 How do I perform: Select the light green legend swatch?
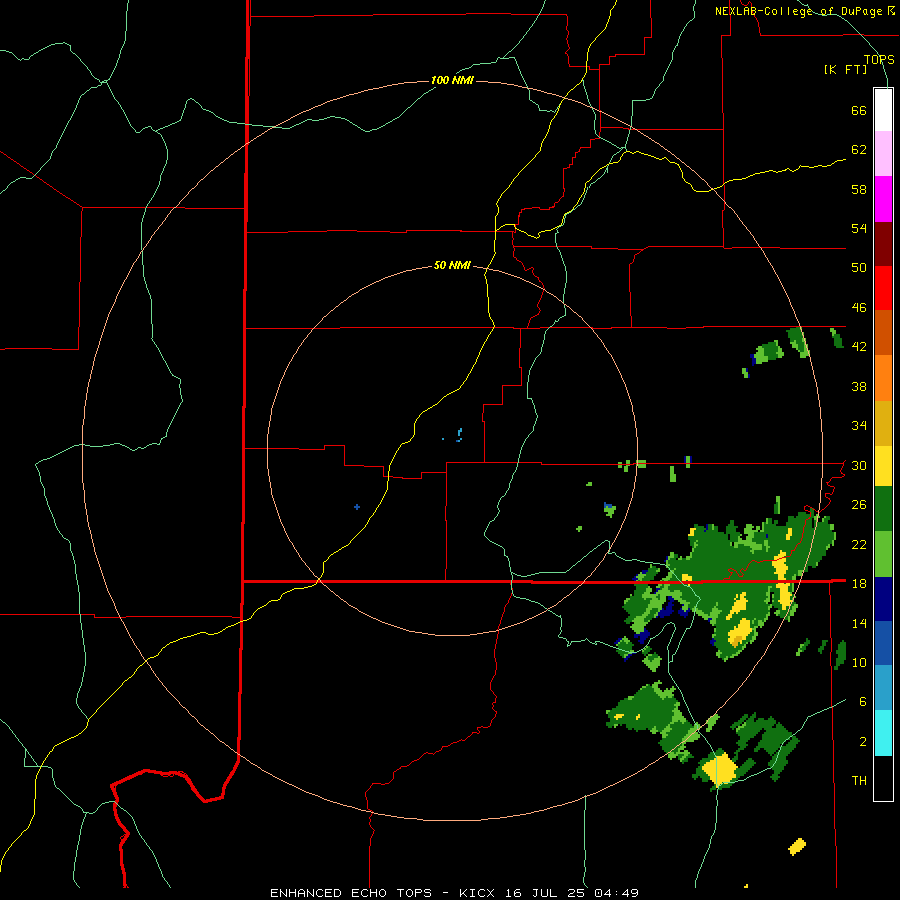(x=883, y=554)
